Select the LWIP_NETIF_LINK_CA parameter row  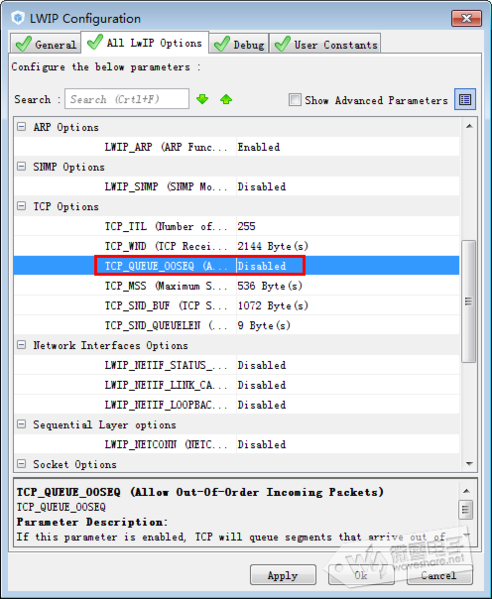pos(237,385)
